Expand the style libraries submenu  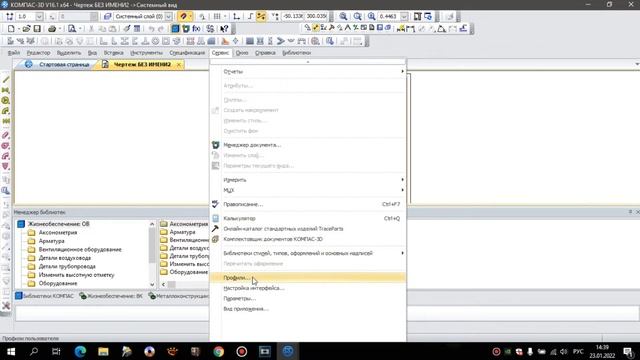pyautogui.click(x=308, y=253)
